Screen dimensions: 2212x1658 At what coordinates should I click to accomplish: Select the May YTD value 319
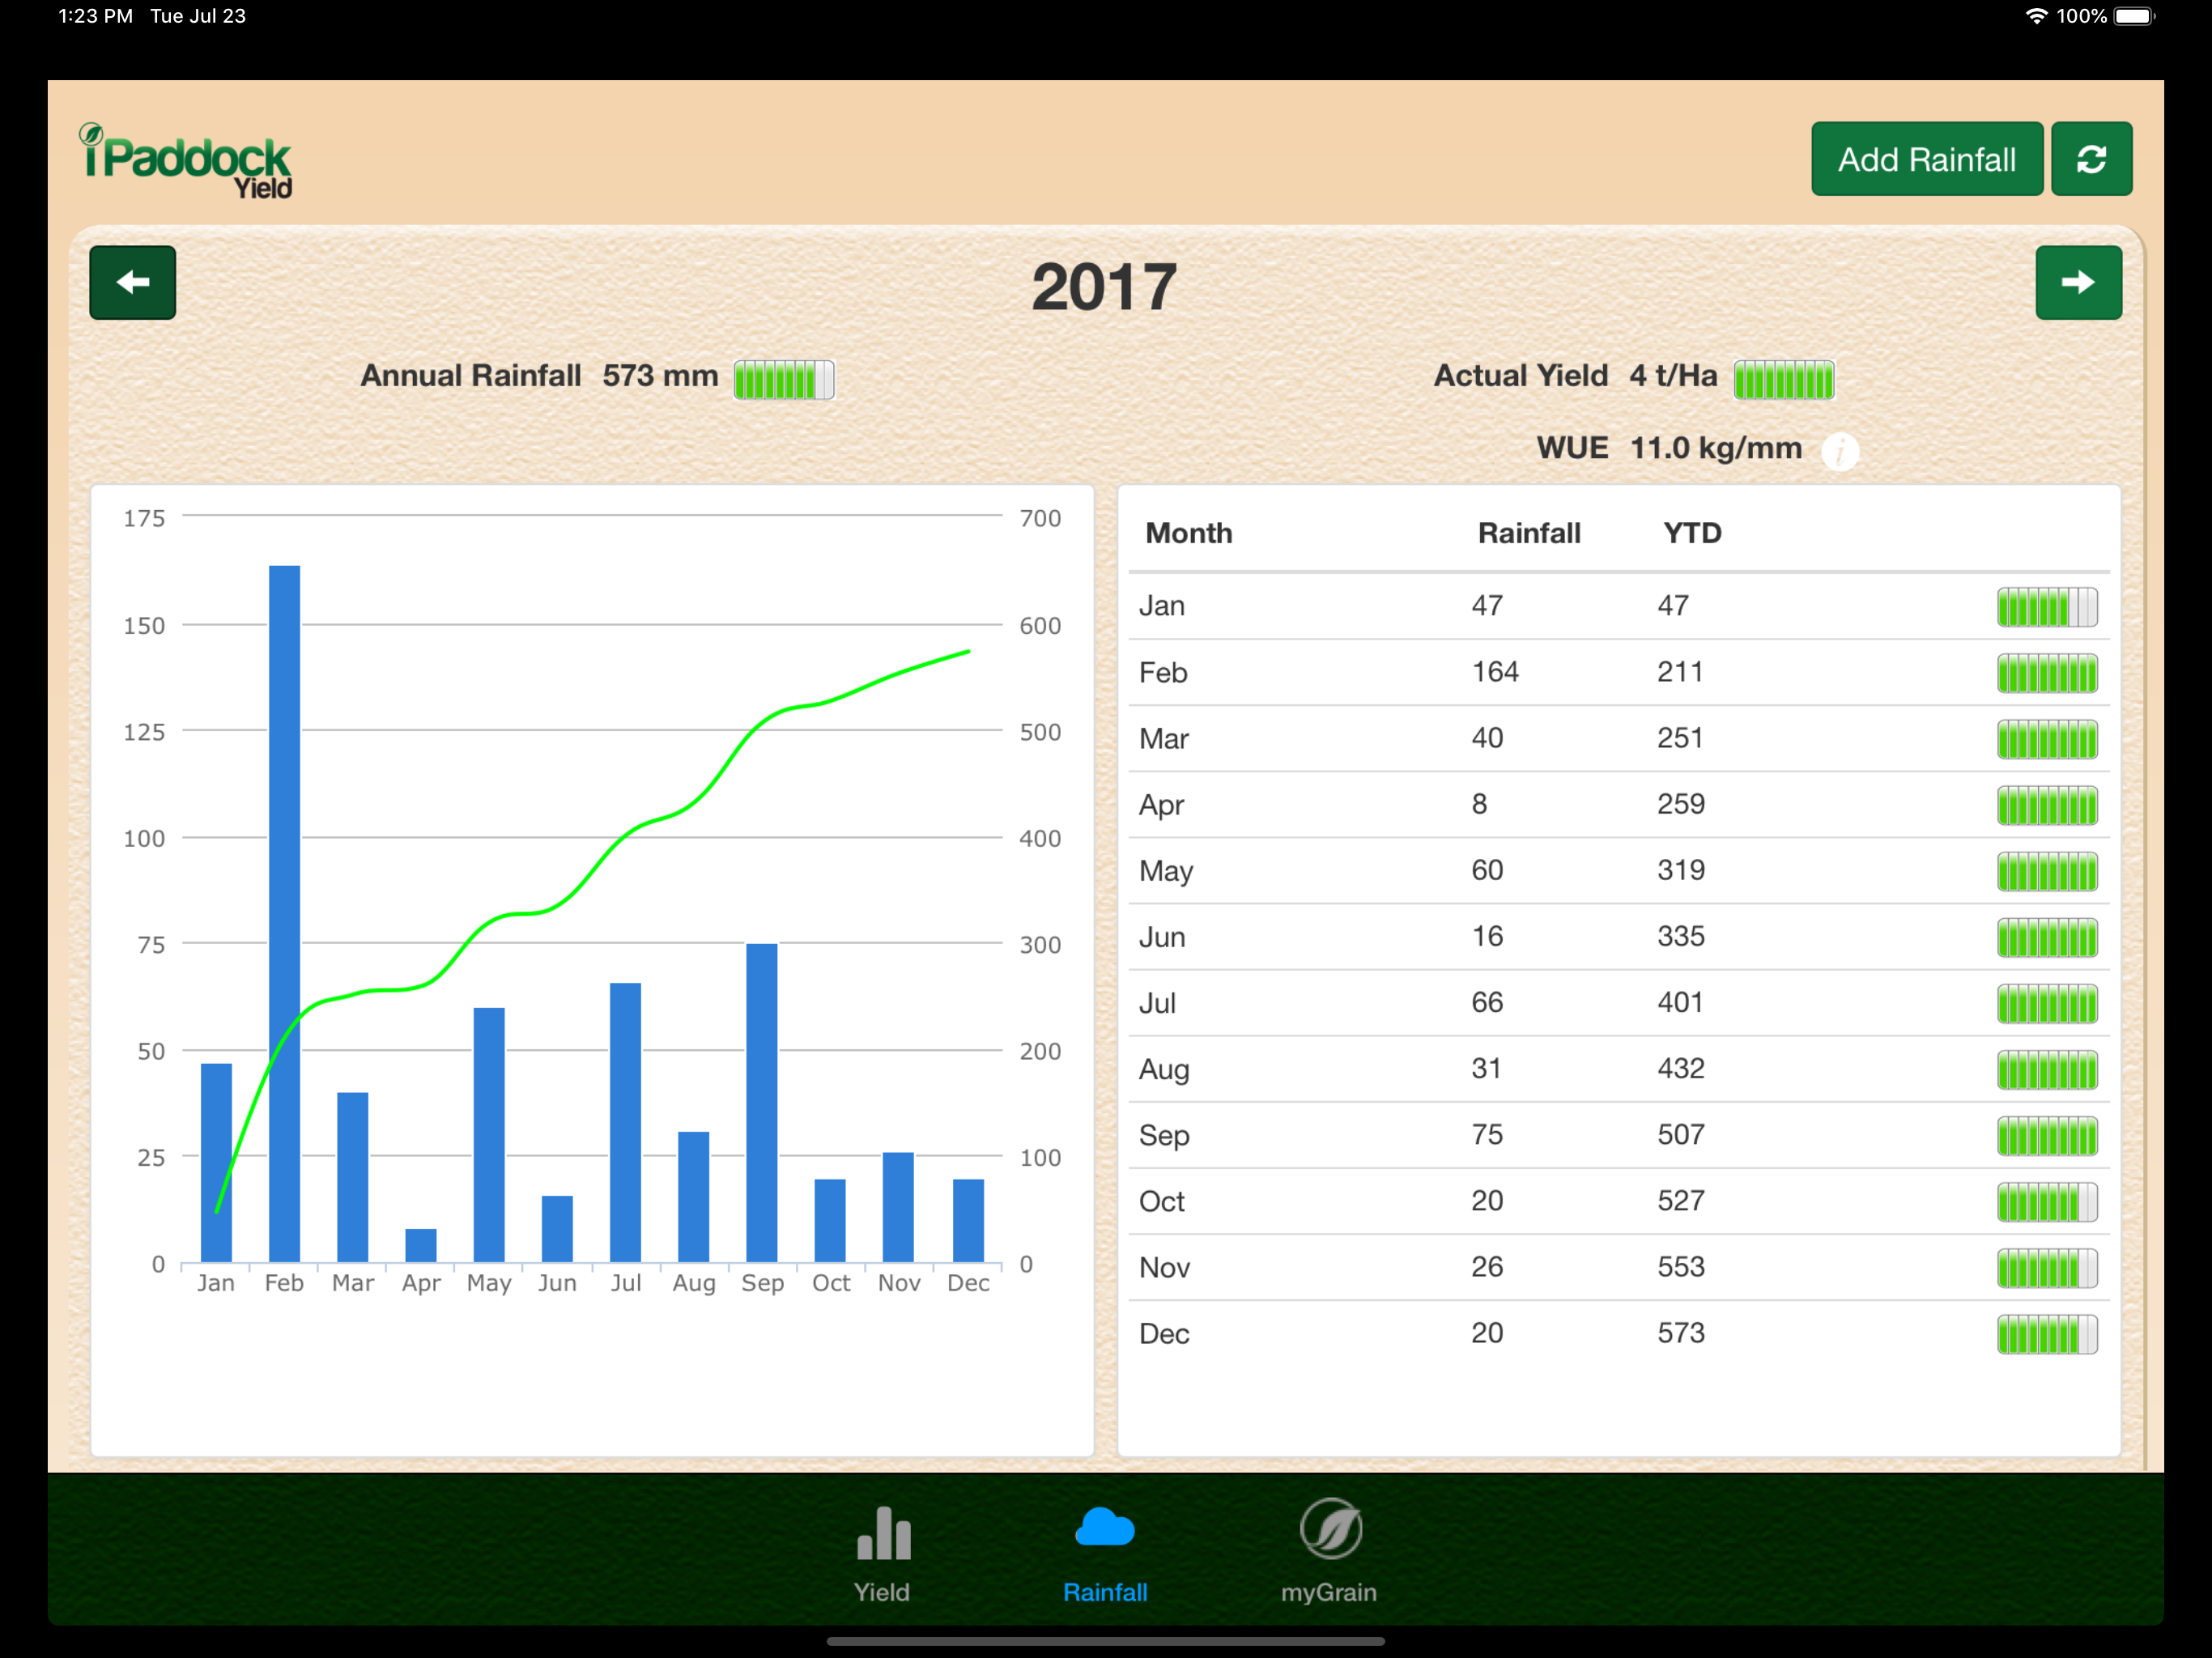(x=1680, y=870)
